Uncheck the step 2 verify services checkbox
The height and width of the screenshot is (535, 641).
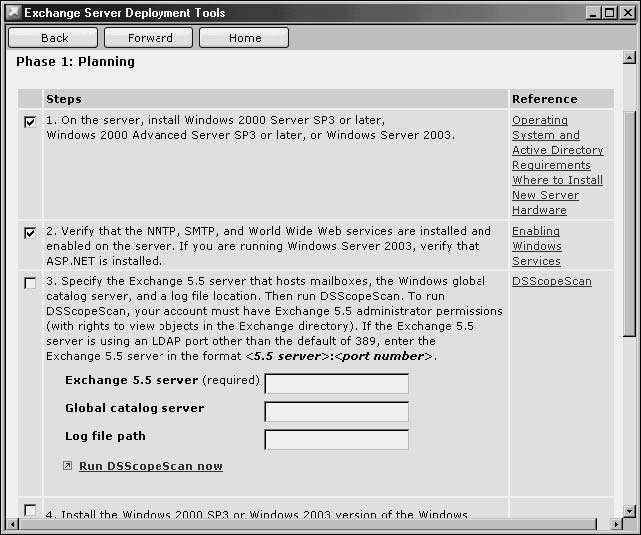point(30,233)
